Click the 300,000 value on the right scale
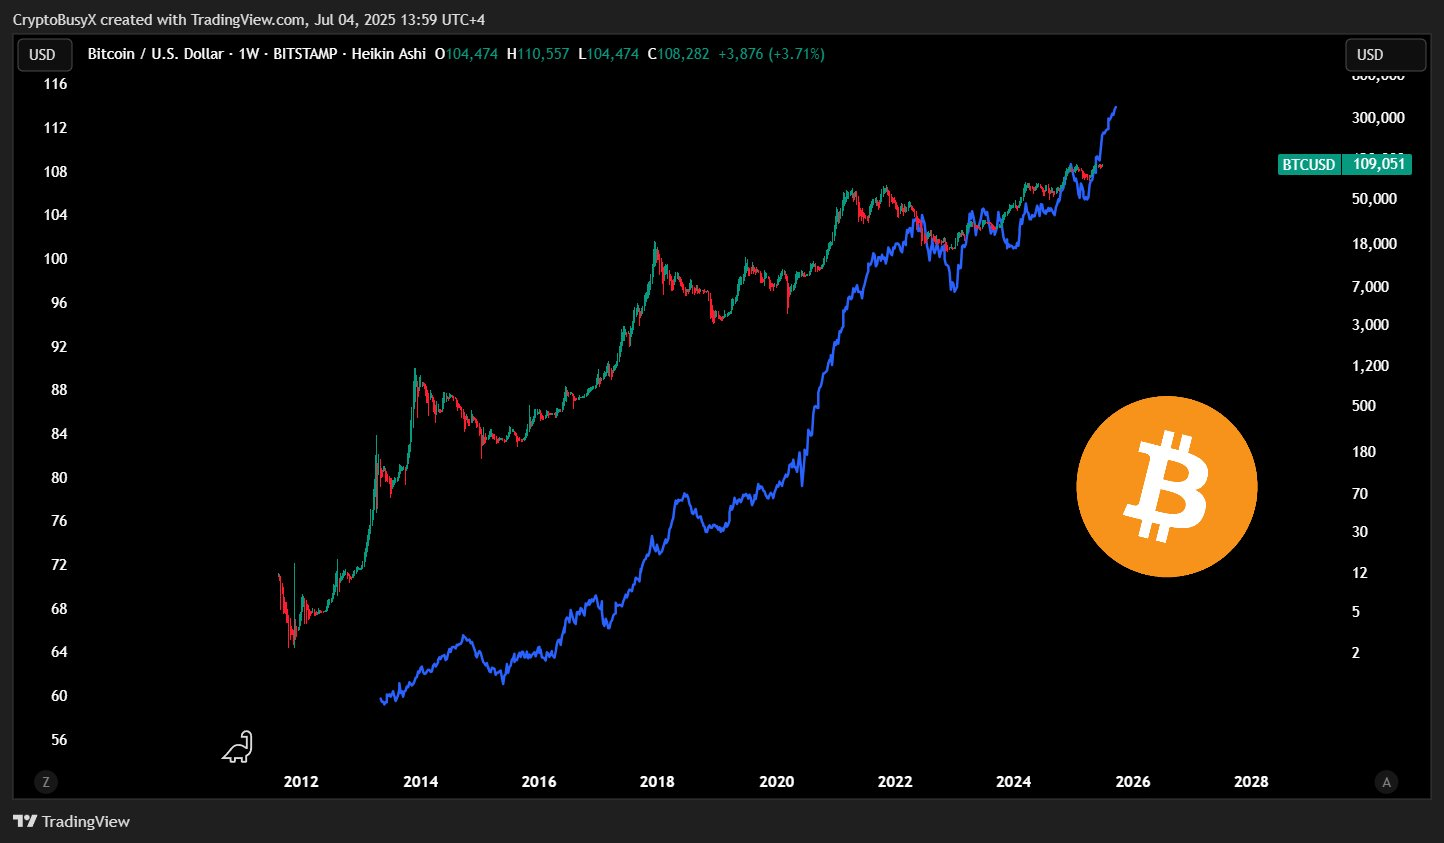Screen dimensions: 1444x843 [x=1378, y=118]
